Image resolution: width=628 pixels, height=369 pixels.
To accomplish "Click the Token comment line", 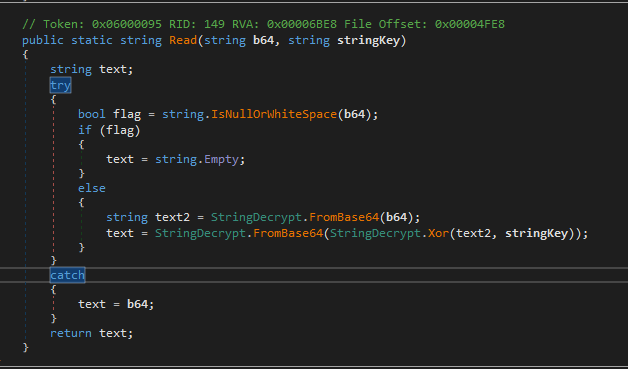I will [264, 25].
